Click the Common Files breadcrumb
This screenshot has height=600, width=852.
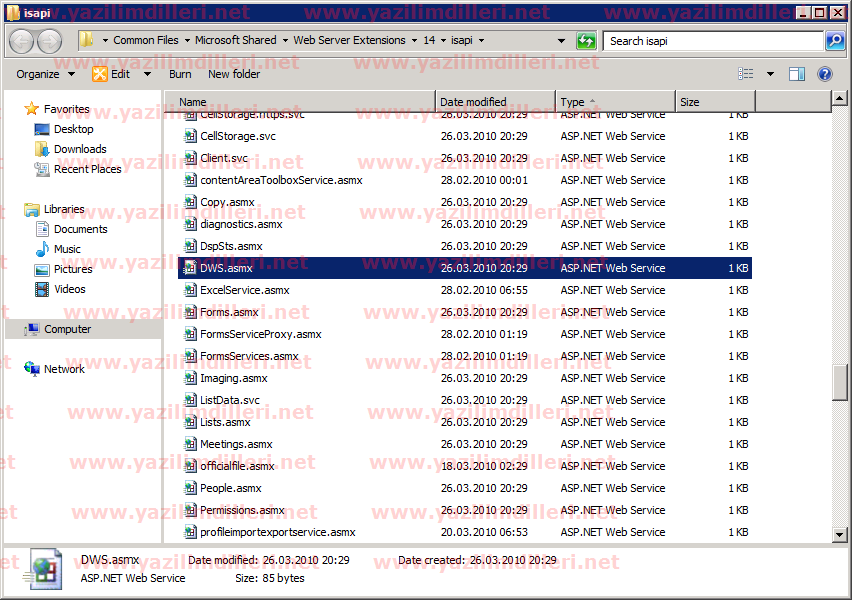point(146,40)
